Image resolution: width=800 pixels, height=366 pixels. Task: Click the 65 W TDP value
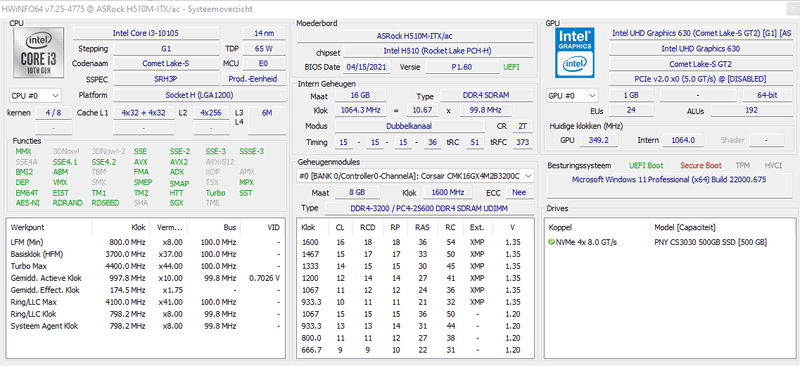264,49
